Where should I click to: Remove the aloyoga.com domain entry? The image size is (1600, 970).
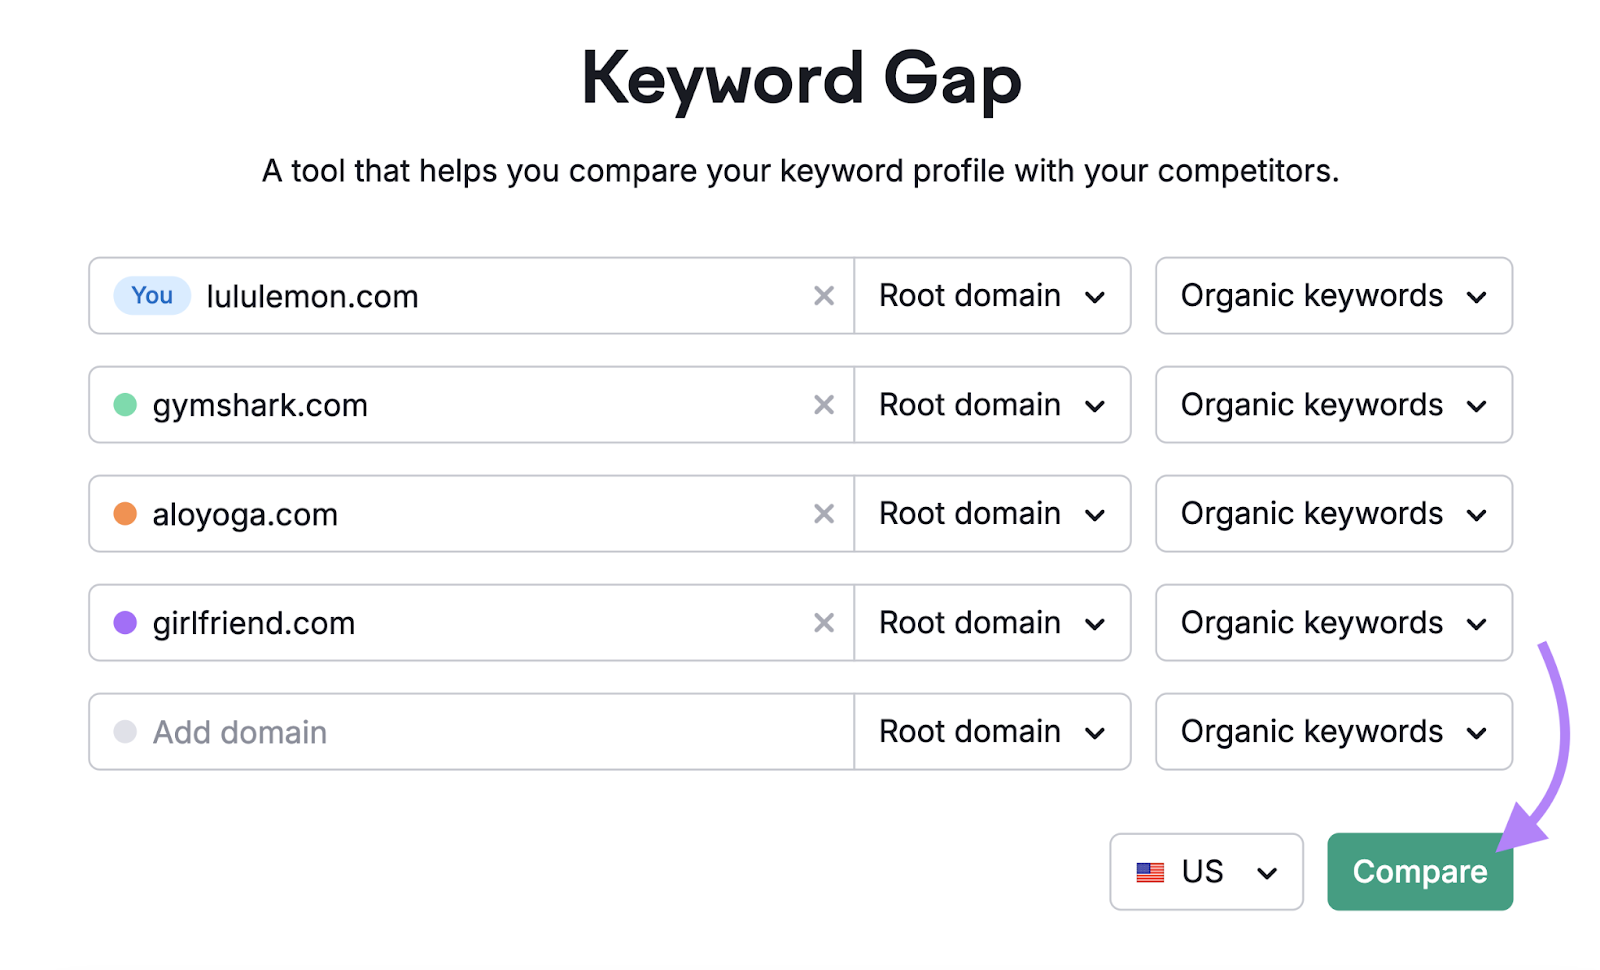pyautogui.click(x=823, y=514)
